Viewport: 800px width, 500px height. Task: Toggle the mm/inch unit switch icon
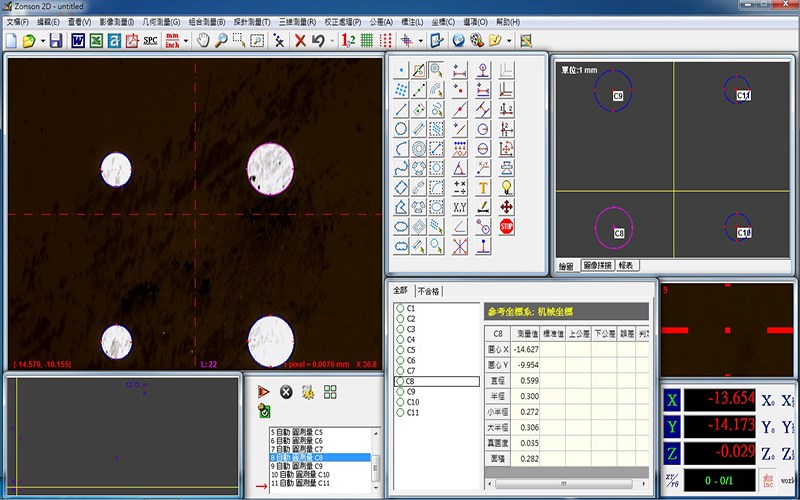(x=172, y=40)
